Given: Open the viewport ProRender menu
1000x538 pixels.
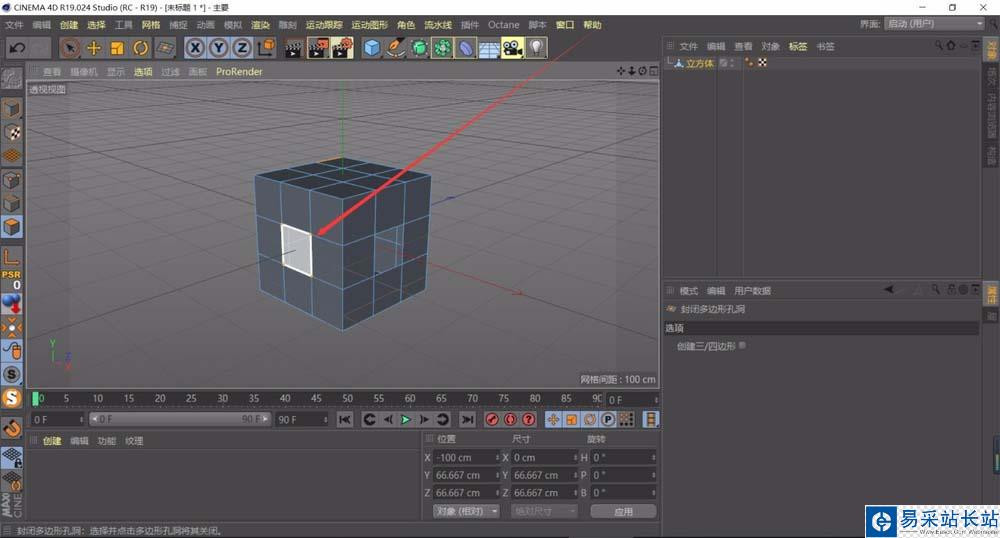Looking at the screenshot, I should pyautogui.click(x=239, y=72).
